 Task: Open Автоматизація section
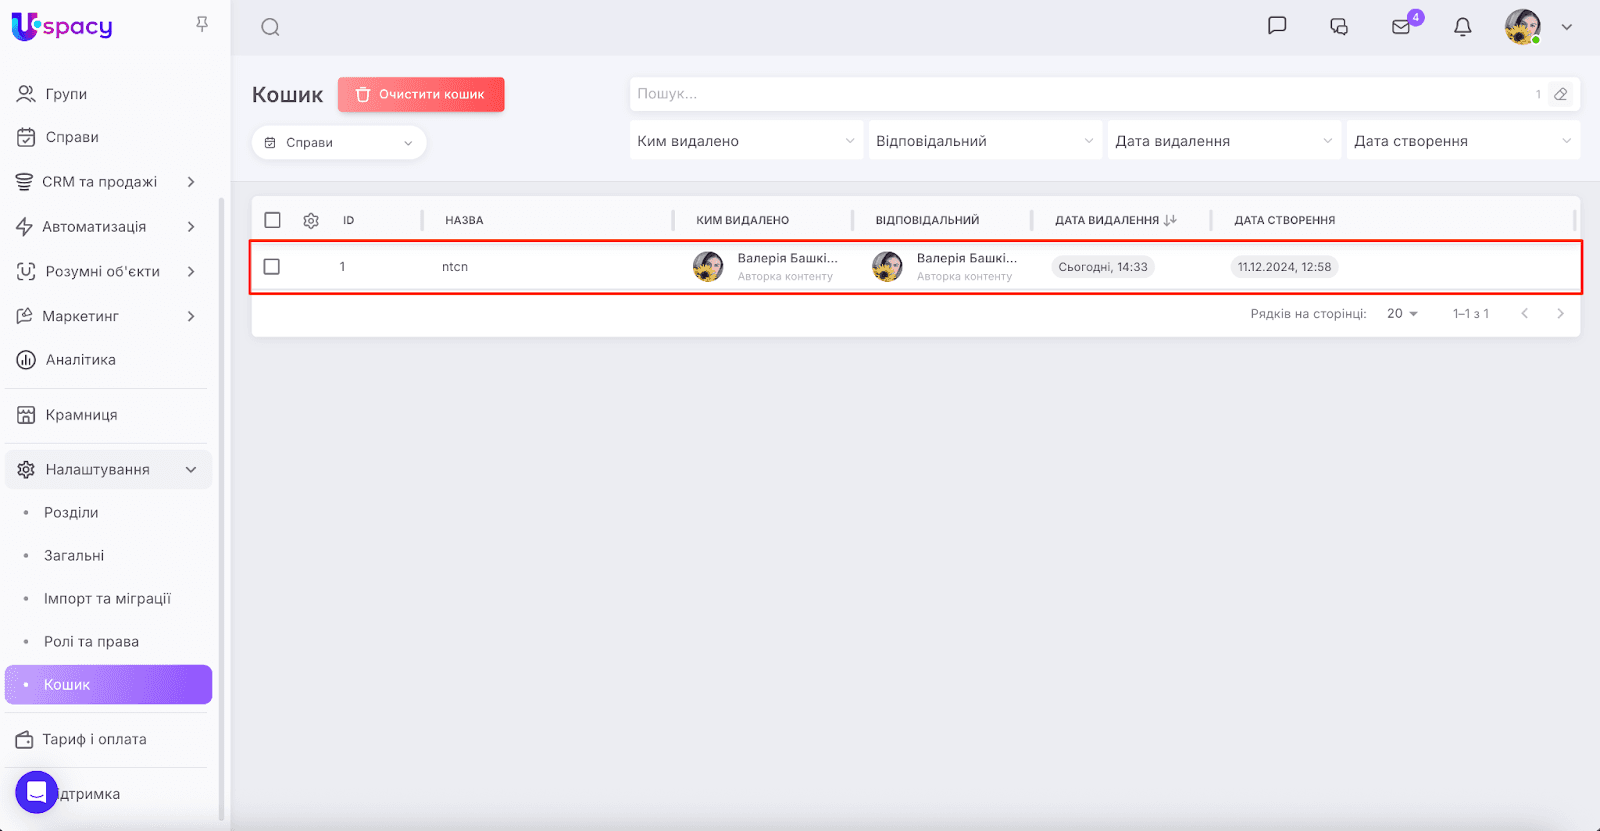[94, 227]
